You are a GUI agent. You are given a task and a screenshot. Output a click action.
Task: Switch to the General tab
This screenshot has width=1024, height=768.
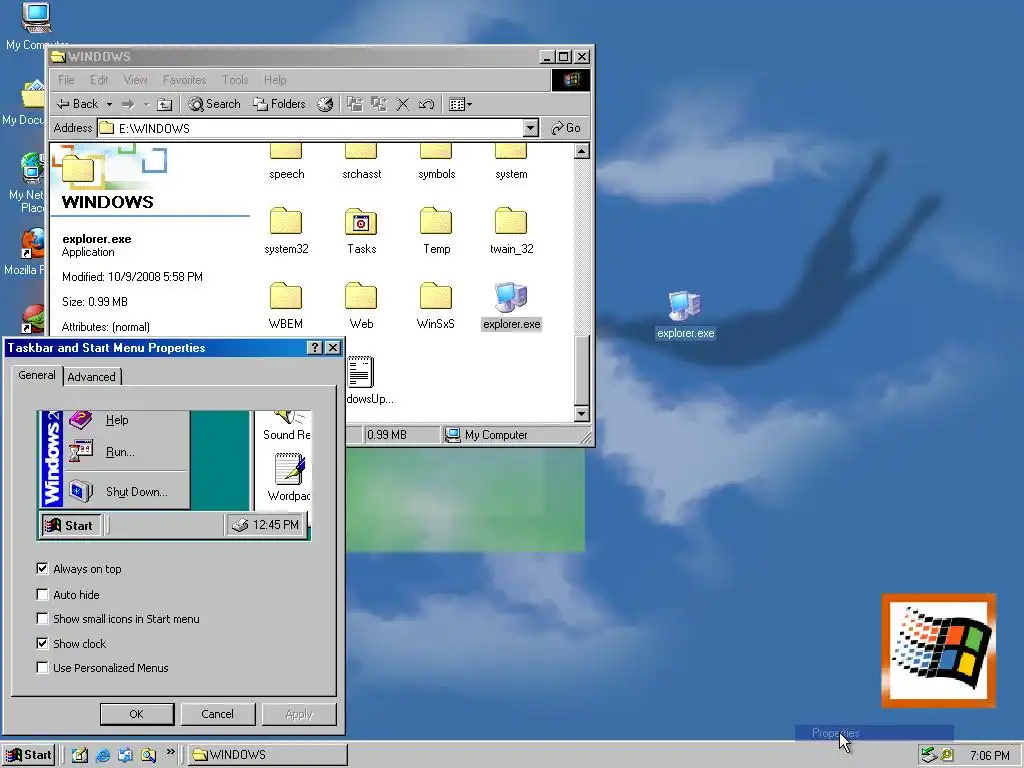37,375
